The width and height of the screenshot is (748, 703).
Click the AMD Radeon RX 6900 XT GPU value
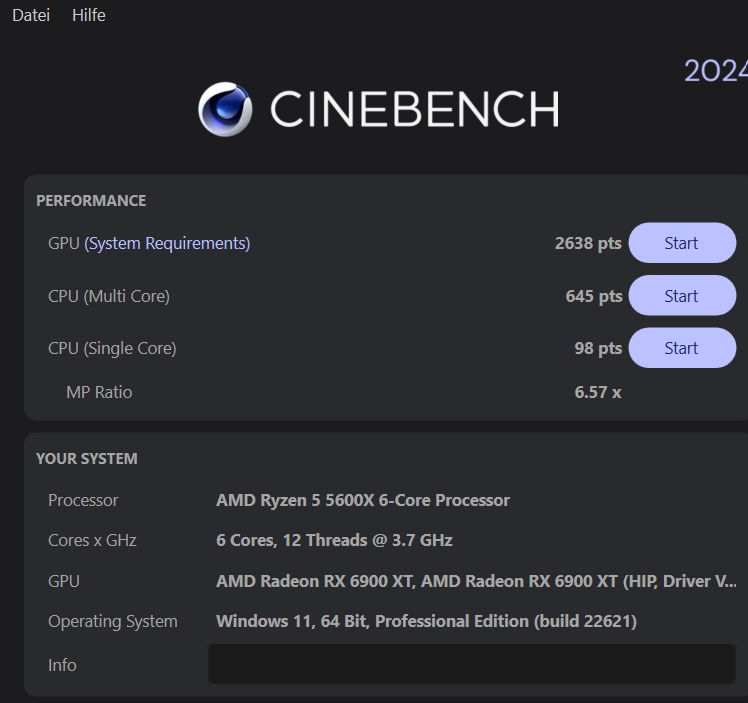pos(476,581)
